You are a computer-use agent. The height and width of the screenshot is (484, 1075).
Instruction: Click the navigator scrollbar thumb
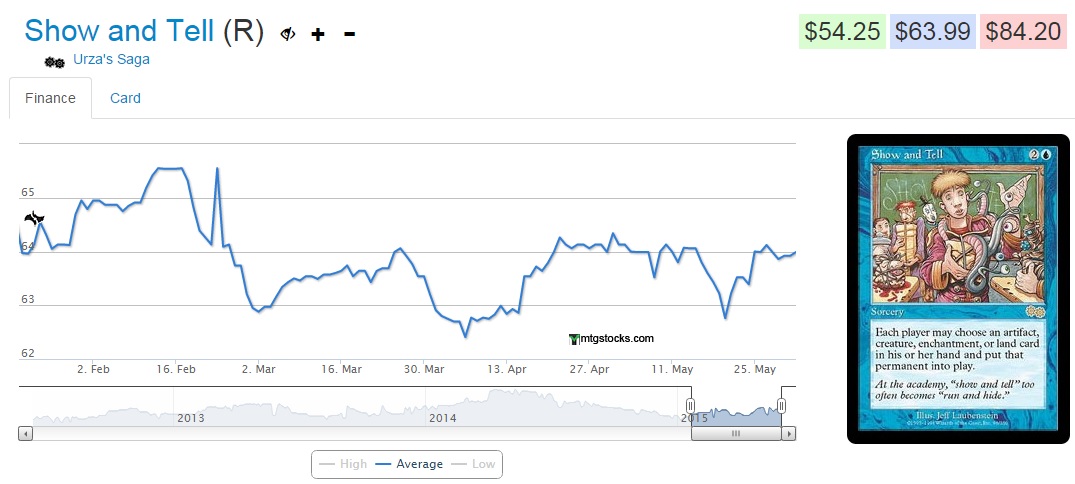(736, 434)
